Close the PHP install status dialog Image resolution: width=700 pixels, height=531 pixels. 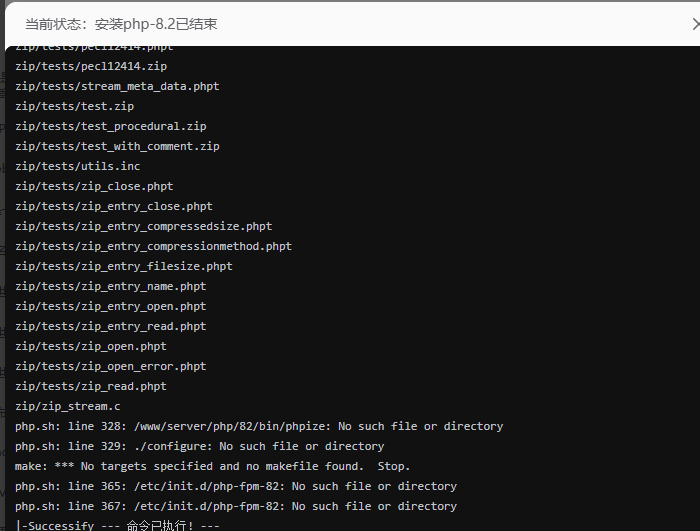(x=696, y=22)
